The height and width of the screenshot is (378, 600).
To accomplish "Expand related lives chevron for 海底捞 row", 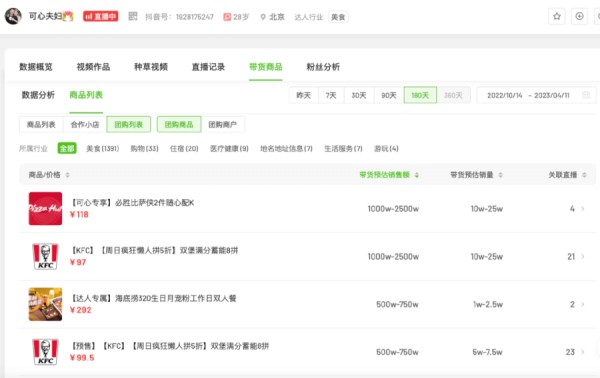I will (x=583, y=304).
